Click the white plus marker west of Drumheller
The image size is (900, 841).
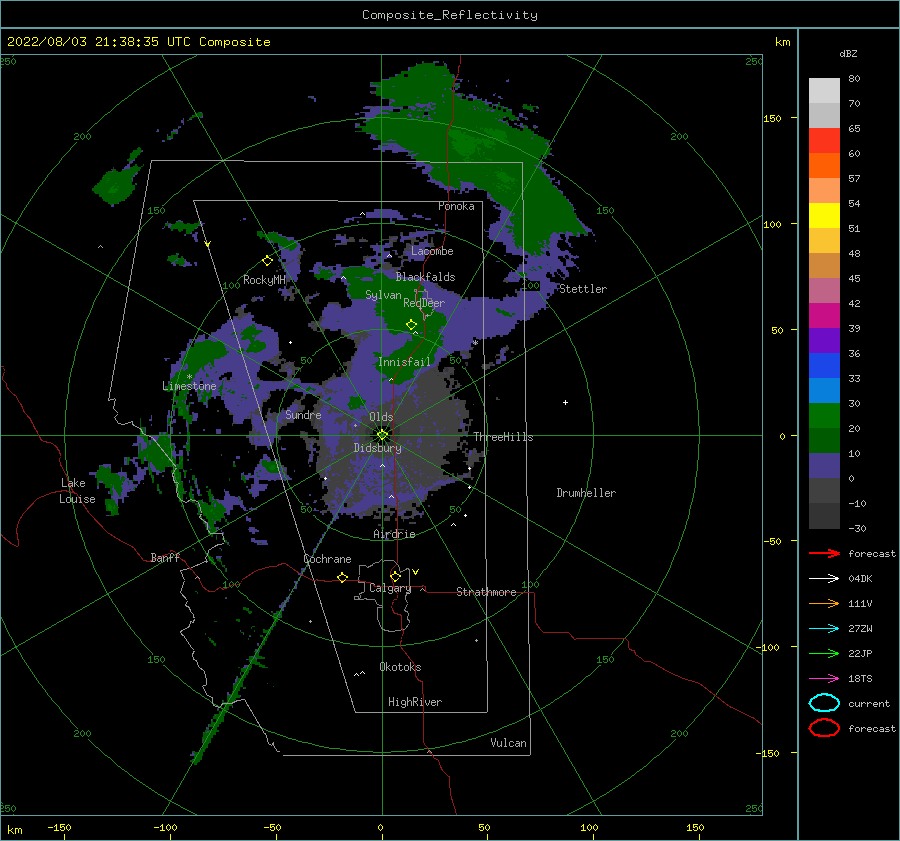(x=565, y=402)
